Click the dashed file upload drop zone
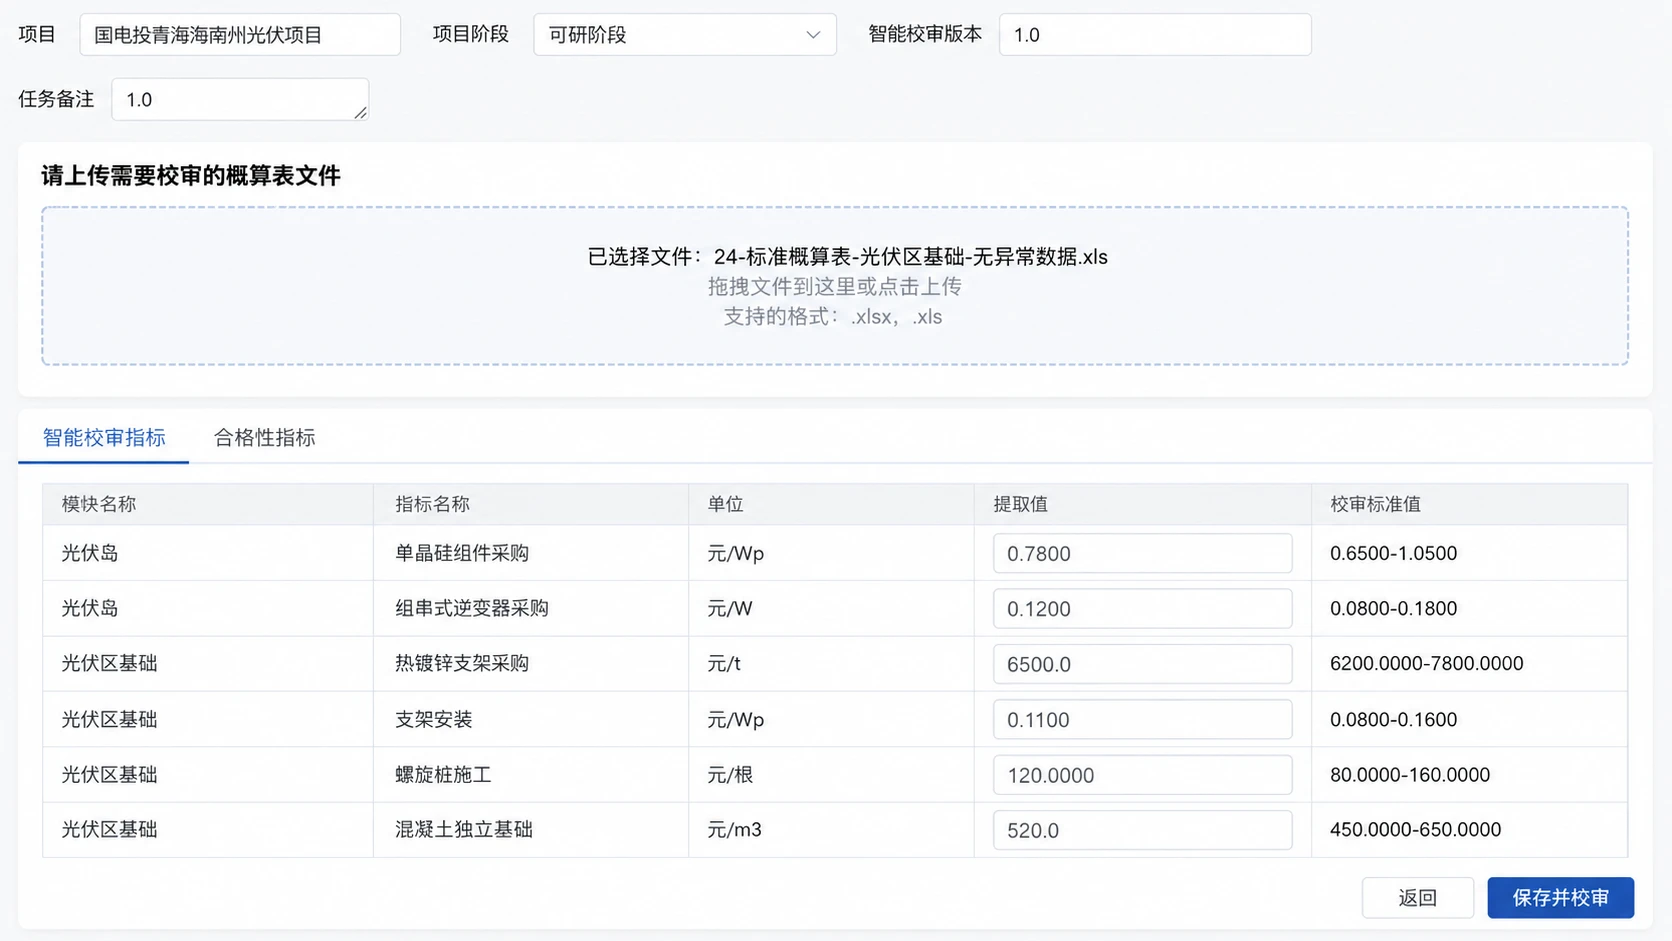This screenshot has width=1672, height=941. (x=835, y=286)
